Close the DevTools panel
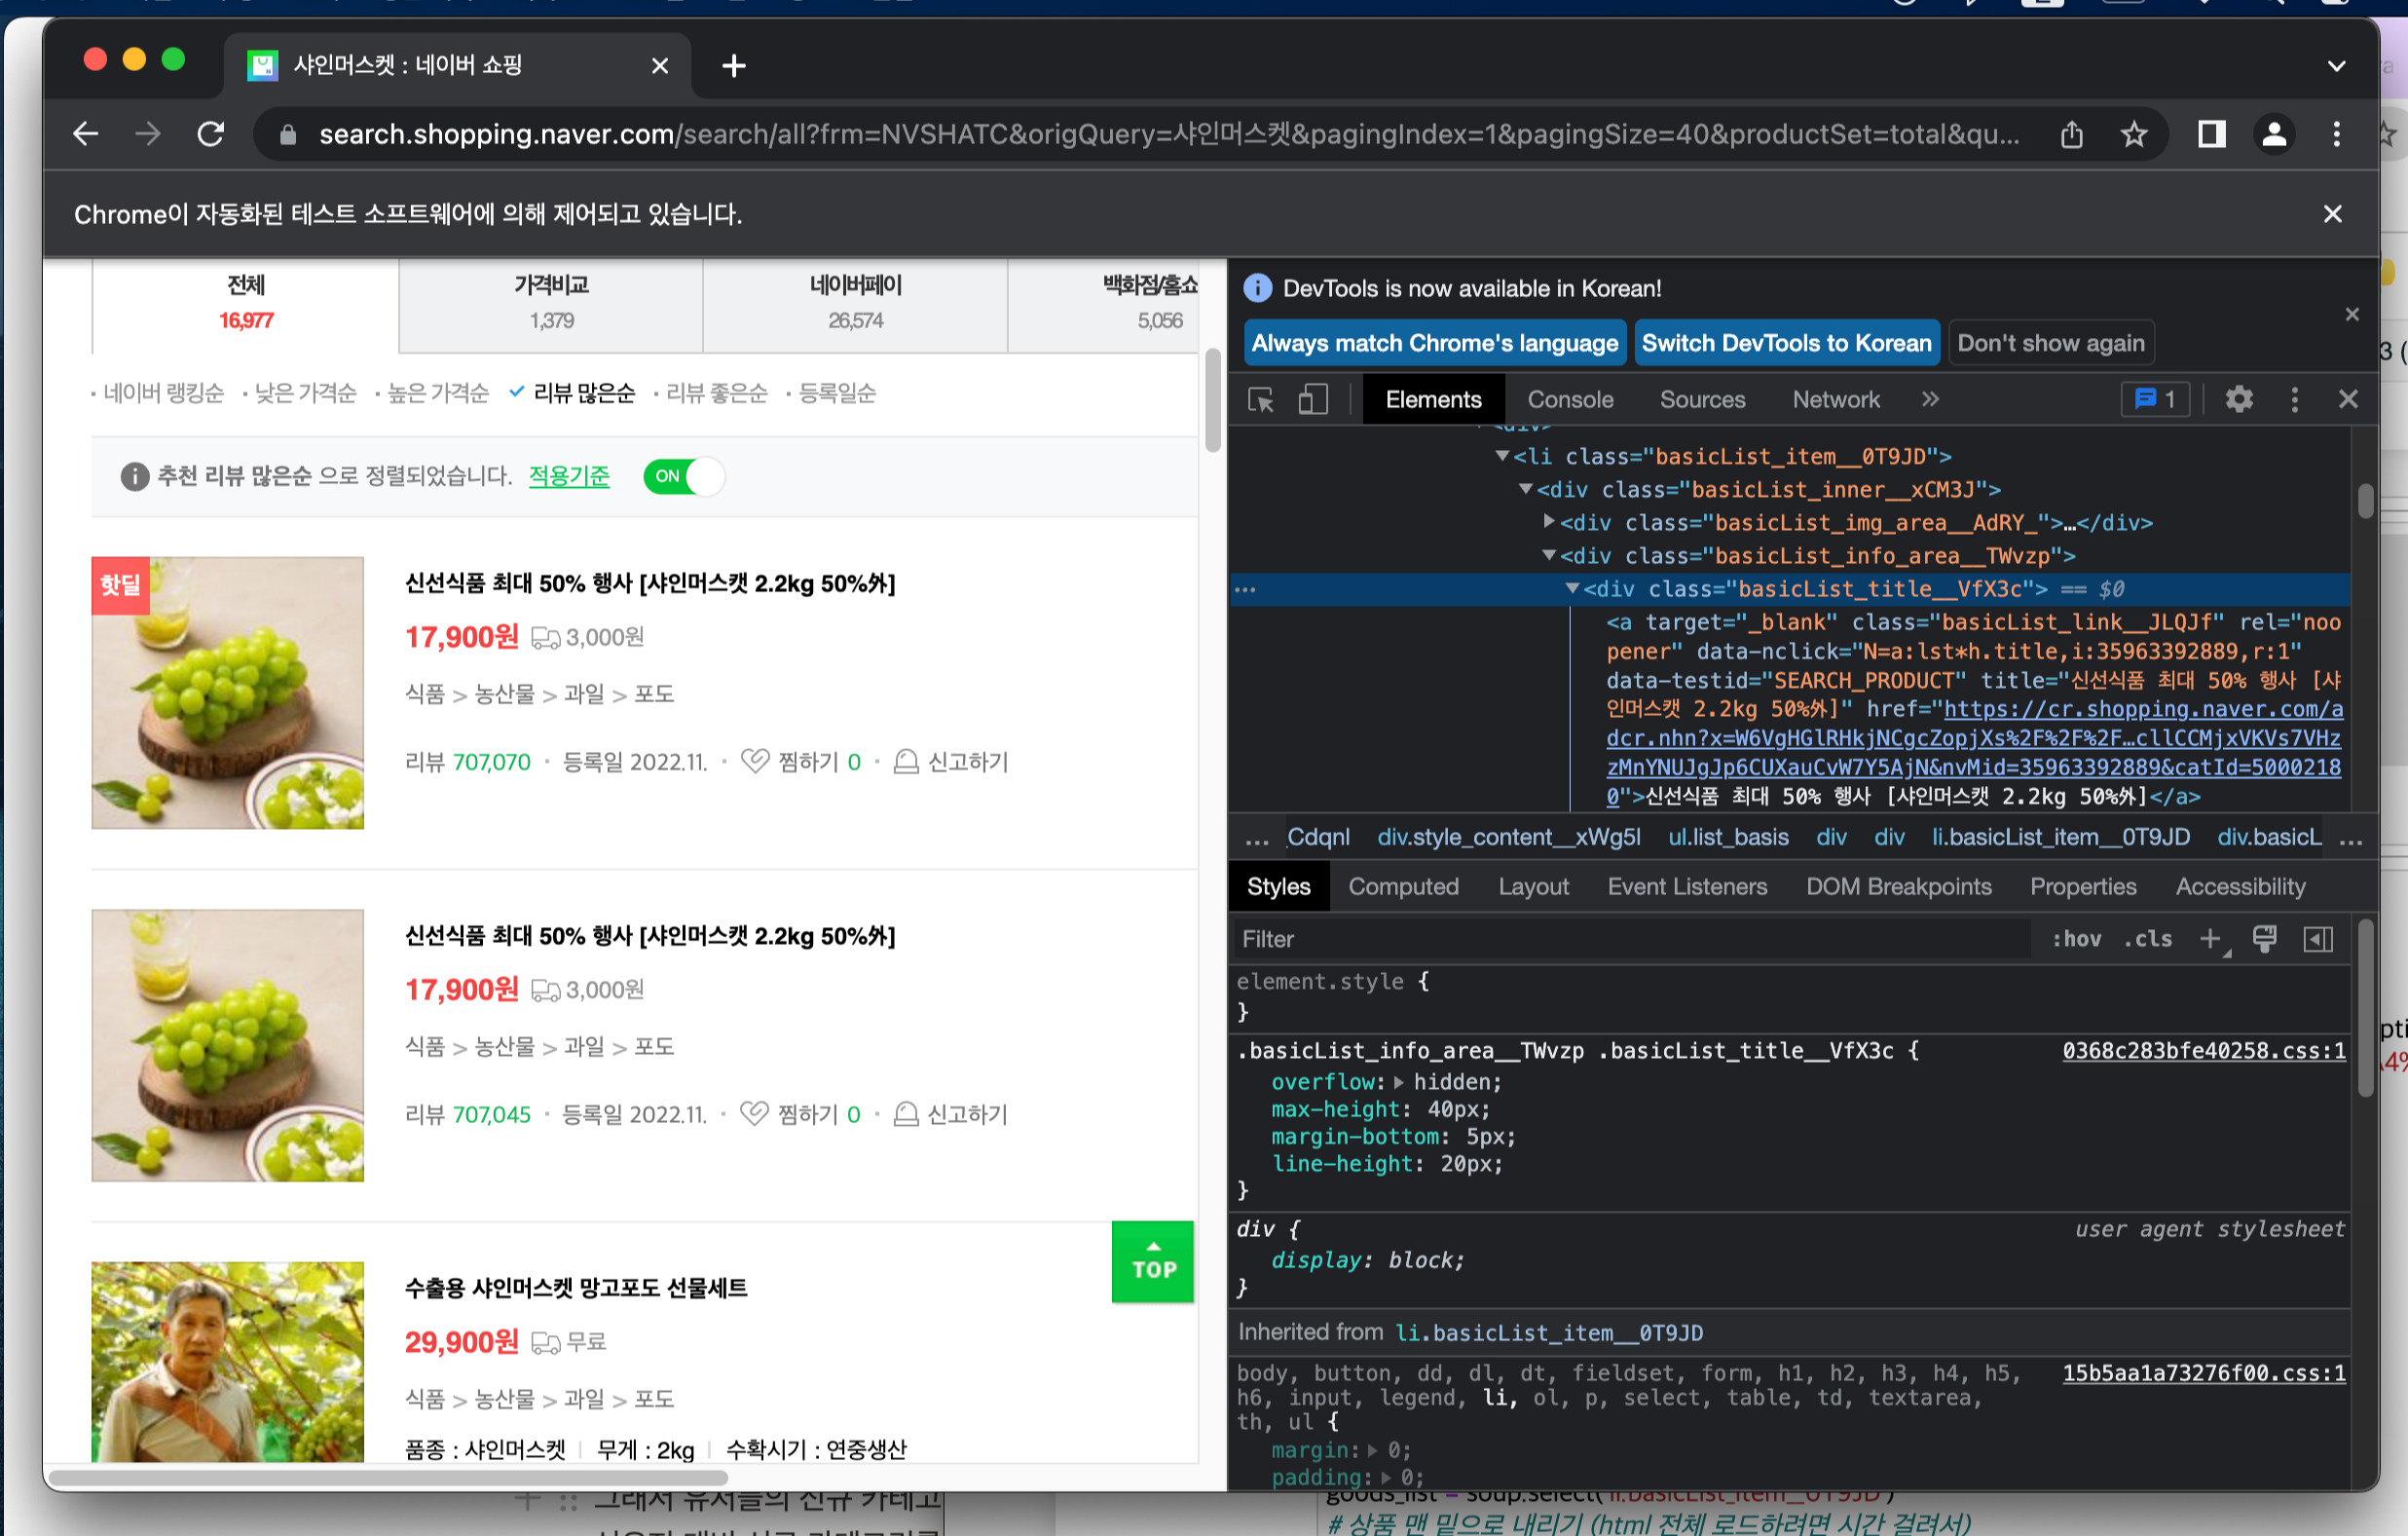This screenshot has width=2408, height=1536. (x=2349, y=400)
